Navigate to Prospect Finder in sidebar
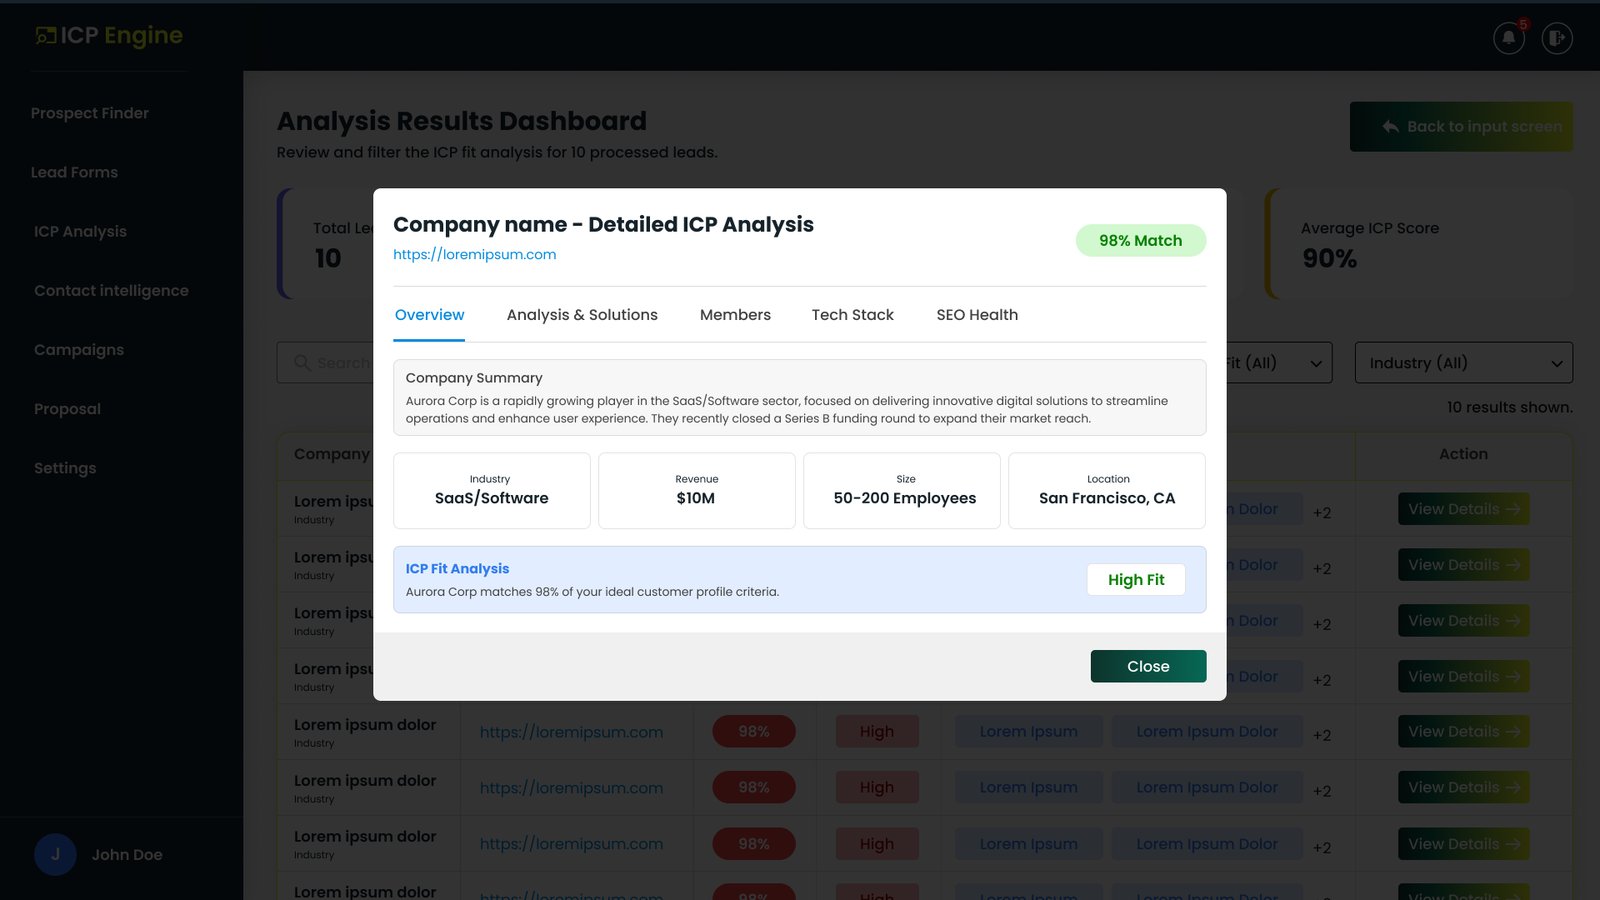The image size is (1600, 900). pos(90,113)
